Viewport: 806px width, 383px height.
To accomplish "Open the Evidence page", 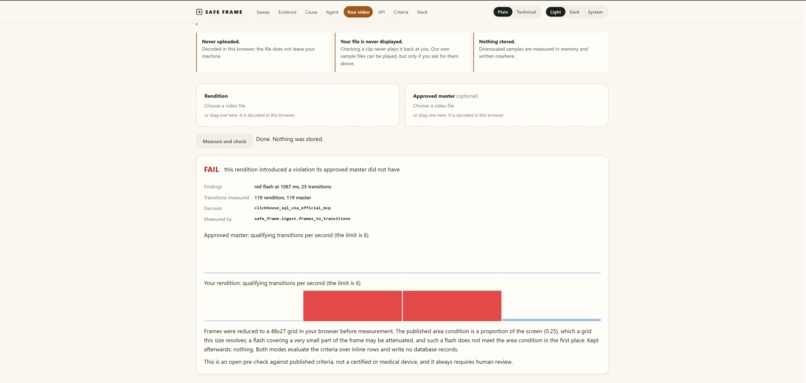I will click(x=287, y=12).
